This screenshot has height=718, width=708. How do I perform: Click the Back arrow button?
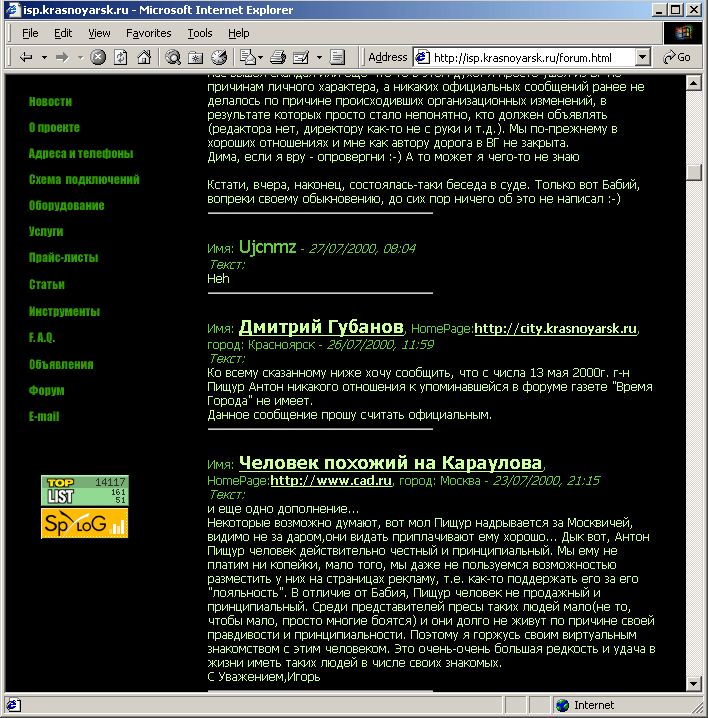tap(26, 57)
